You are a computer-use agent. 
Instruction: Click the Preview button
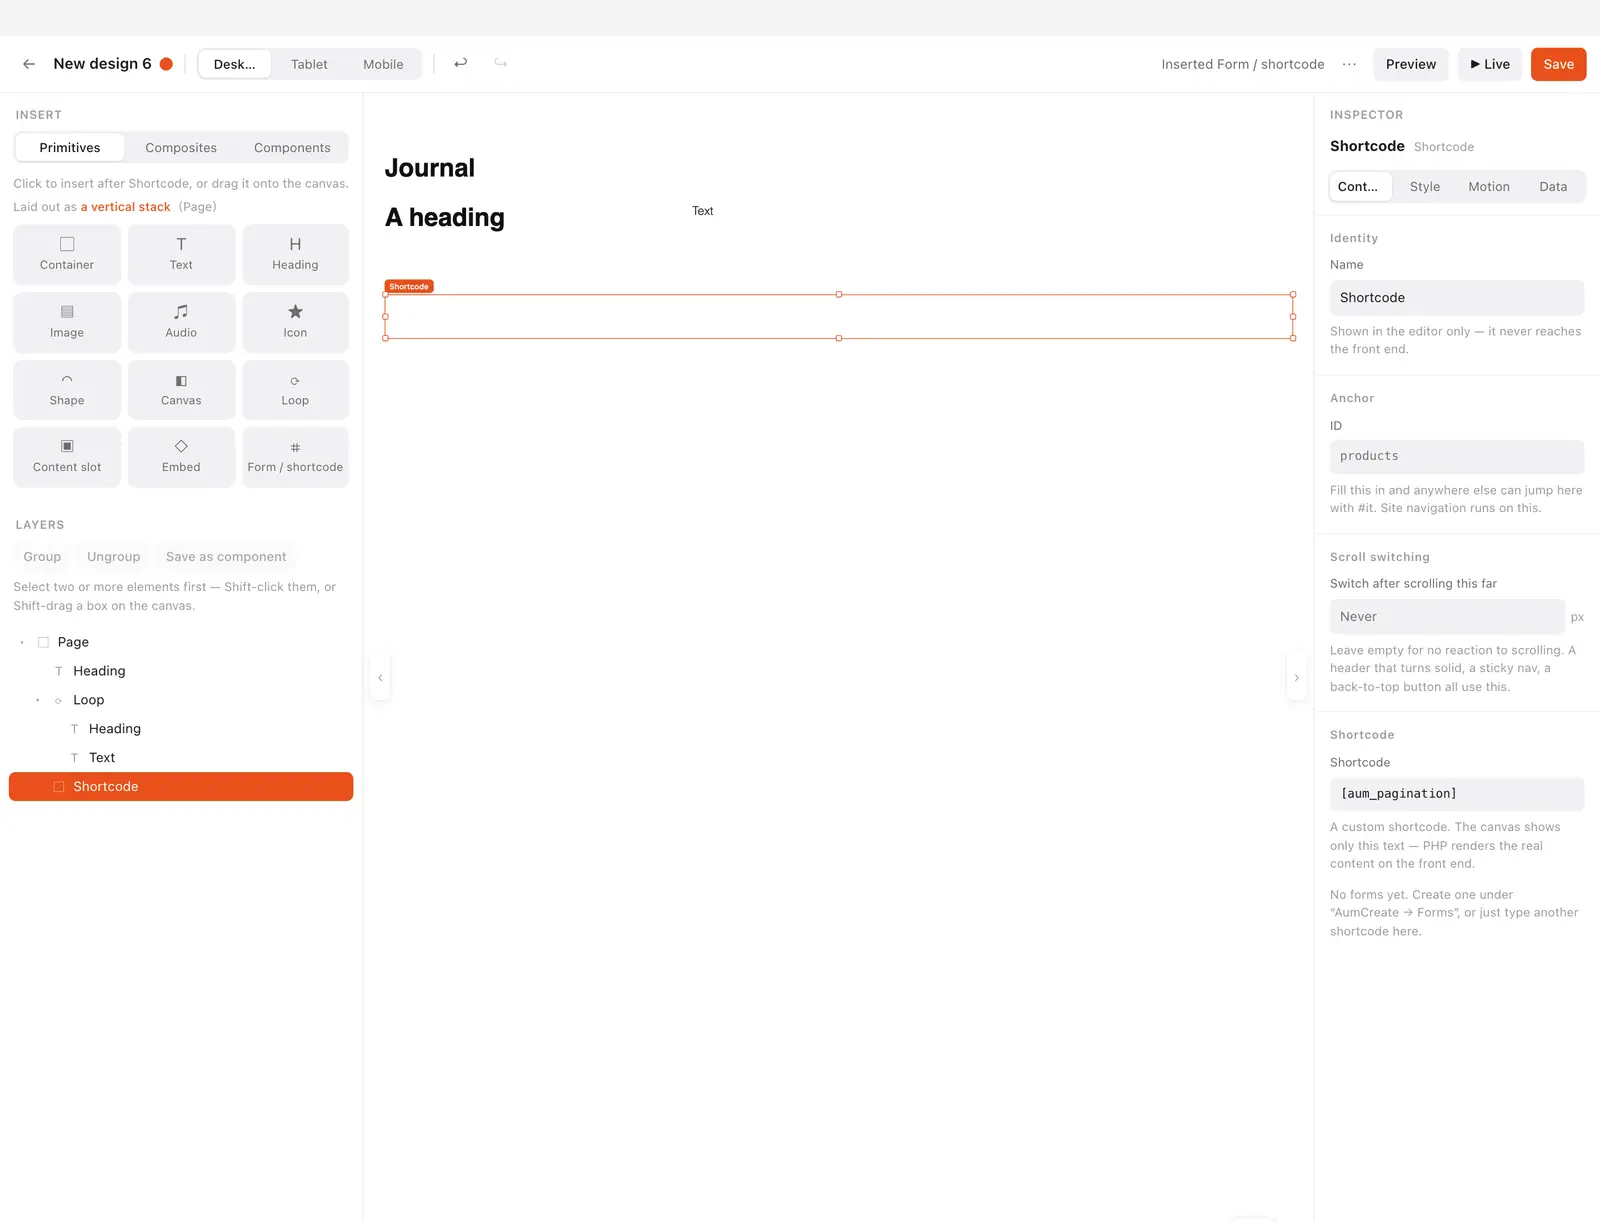click(x=1411, y=64)
